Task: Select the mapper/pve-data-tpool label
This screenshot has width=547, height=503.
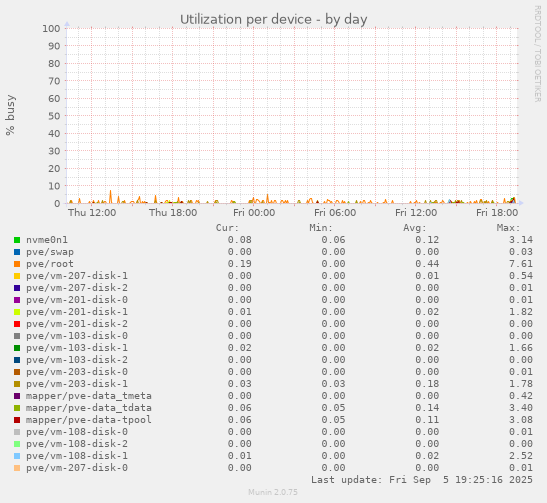Action: tap(89, 420)
